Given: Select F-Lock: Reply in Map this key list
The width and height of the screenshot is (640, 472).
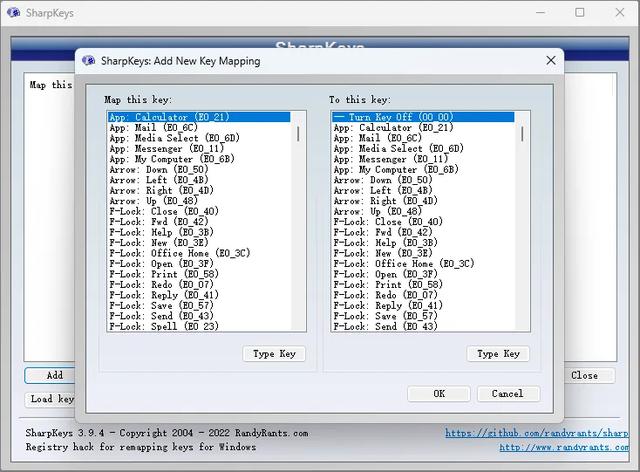Looking at the screenshot, I should click(x=199, y=295).
